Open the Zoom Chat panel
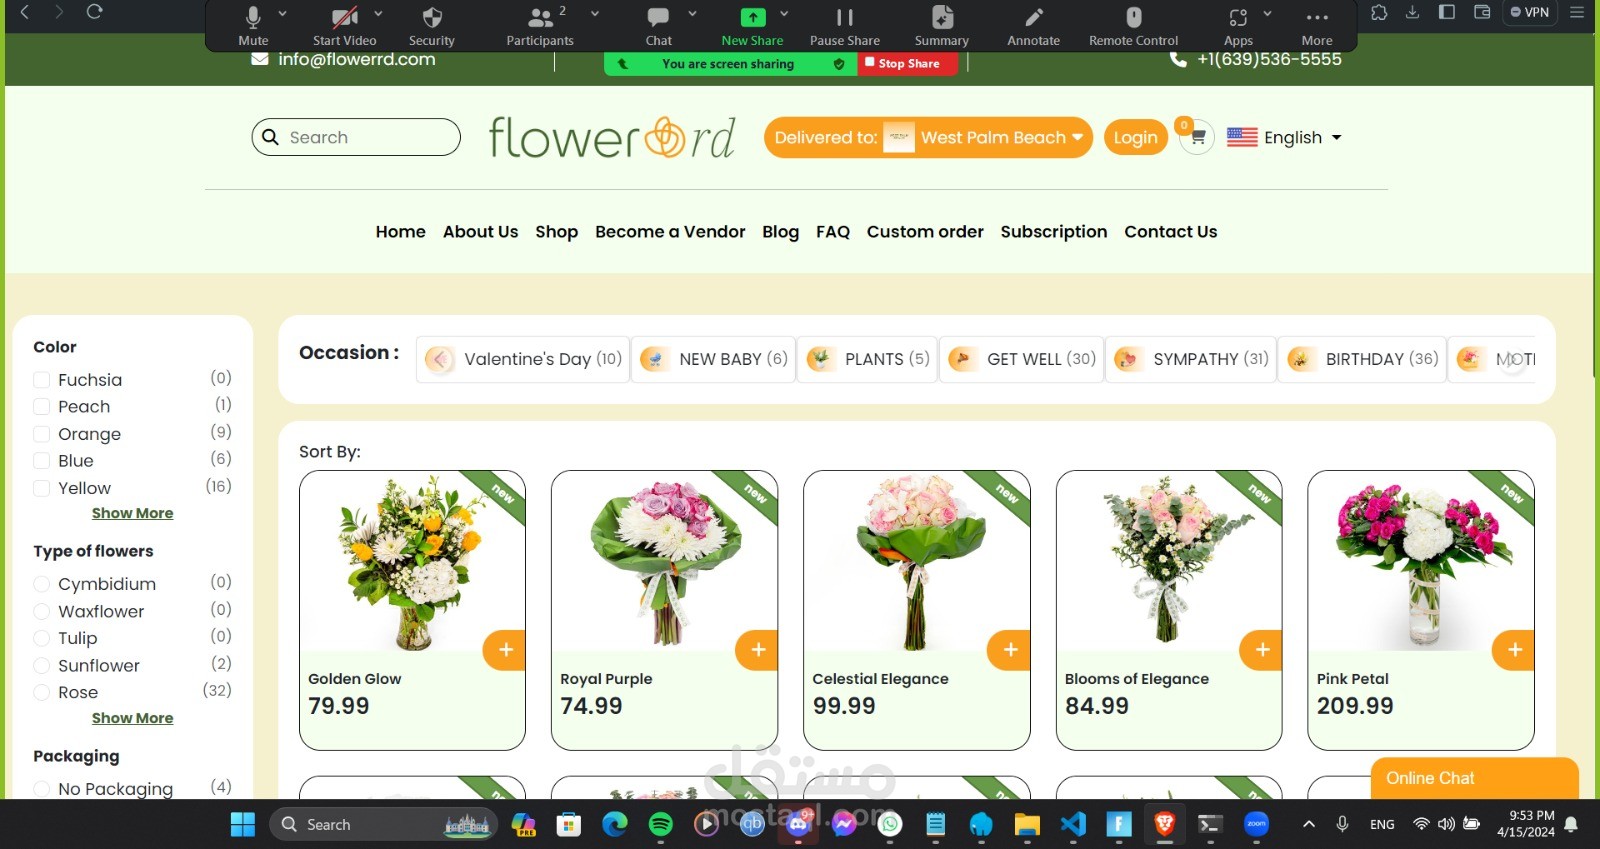The height and width of the screenshot is (849, 1600). click(x=658, y=25)
